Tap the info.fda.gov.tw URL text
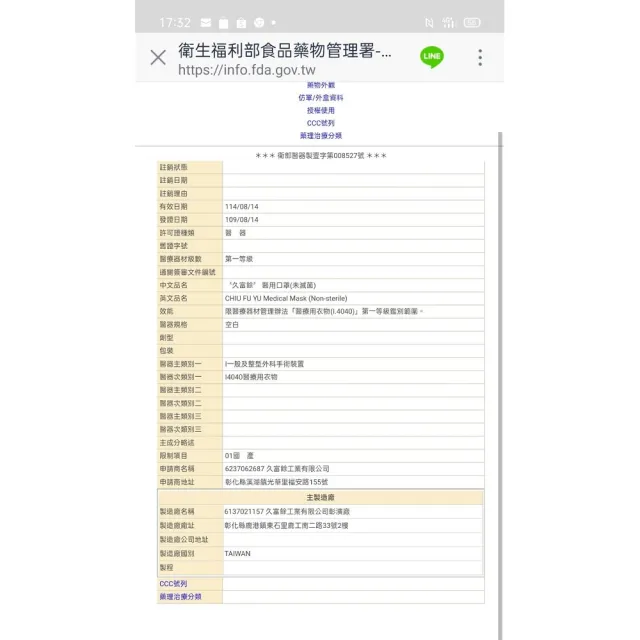This screenshot has height=640, width=640. (x=246, y=70)
